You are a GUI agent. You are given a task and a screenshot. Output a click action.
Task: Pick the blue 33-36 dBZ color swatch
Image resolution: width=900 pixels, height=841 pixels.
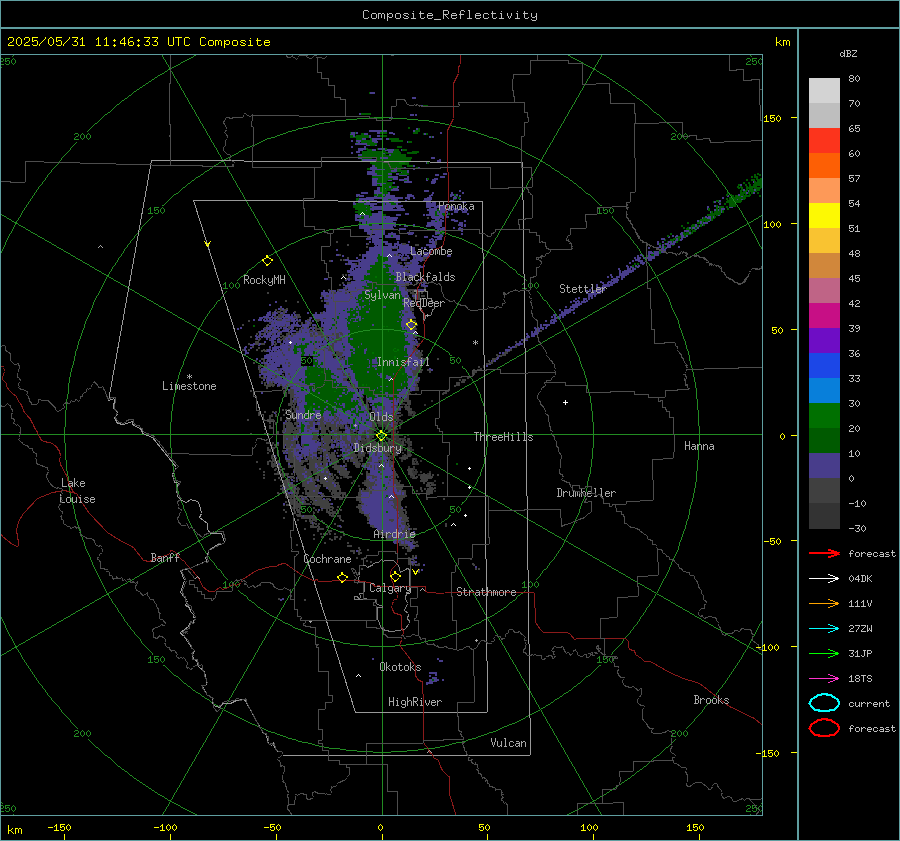(x=824, y=365)
